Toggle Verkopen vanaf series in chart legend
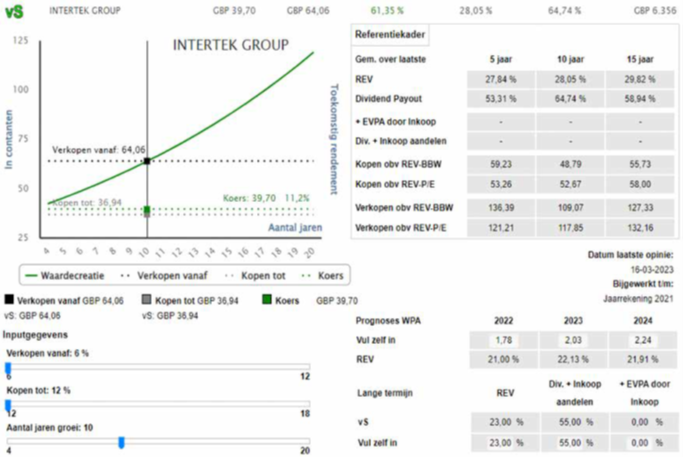The height and width of the screenshot is (457, 683). click(164, 276)
